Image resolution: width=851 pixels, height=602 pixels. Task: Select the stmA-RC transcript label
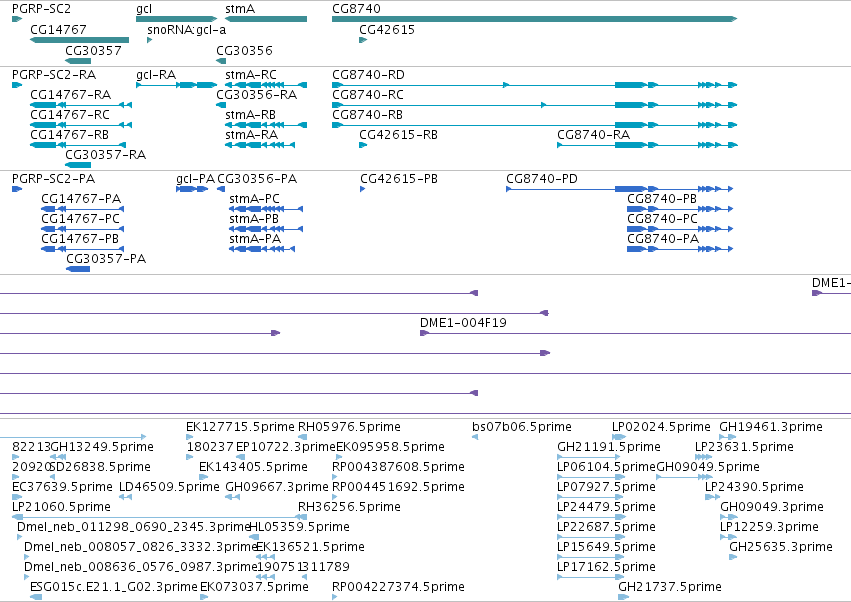pyautogui.click(x=251, y=74)
